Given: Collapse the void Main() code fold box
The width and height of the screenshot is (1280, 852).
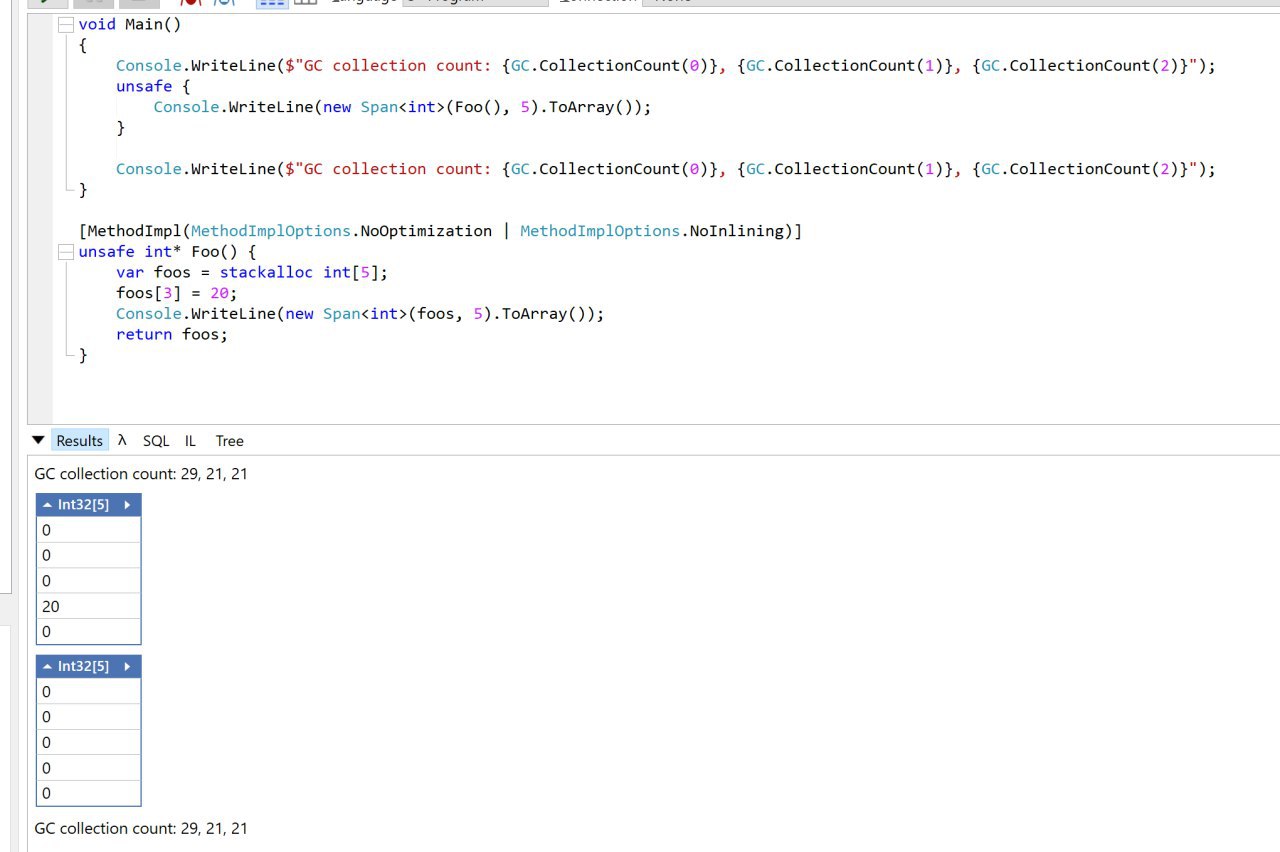Looking at the screenshot, I should pyautogui.click(x=66, y=24).
